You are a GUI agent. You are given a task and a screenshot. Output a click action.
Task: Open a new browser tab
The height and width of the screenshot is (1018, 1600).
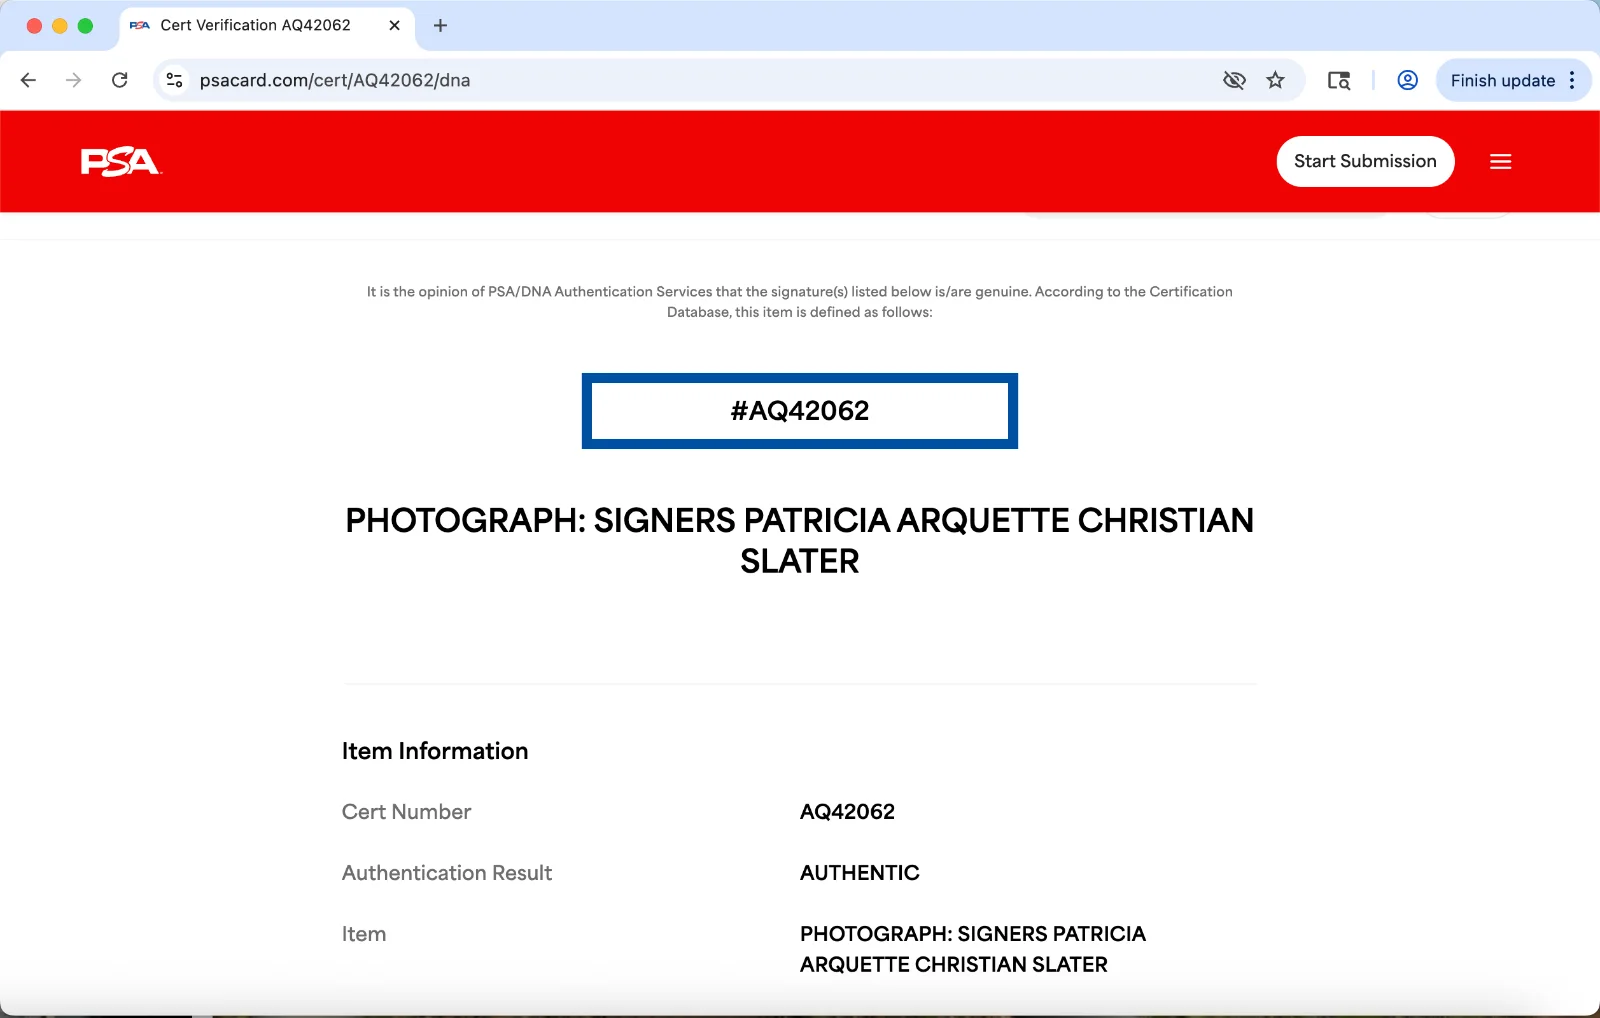(440, 25)
